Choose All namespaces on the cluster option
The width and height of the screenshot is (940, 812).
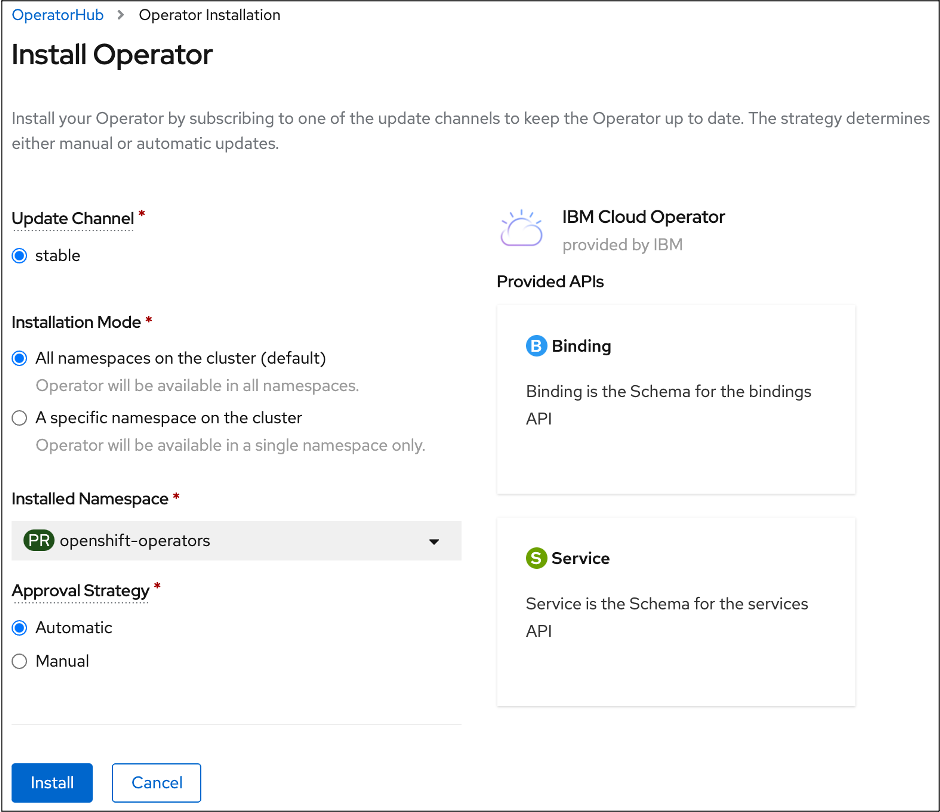tap(20, 359)
